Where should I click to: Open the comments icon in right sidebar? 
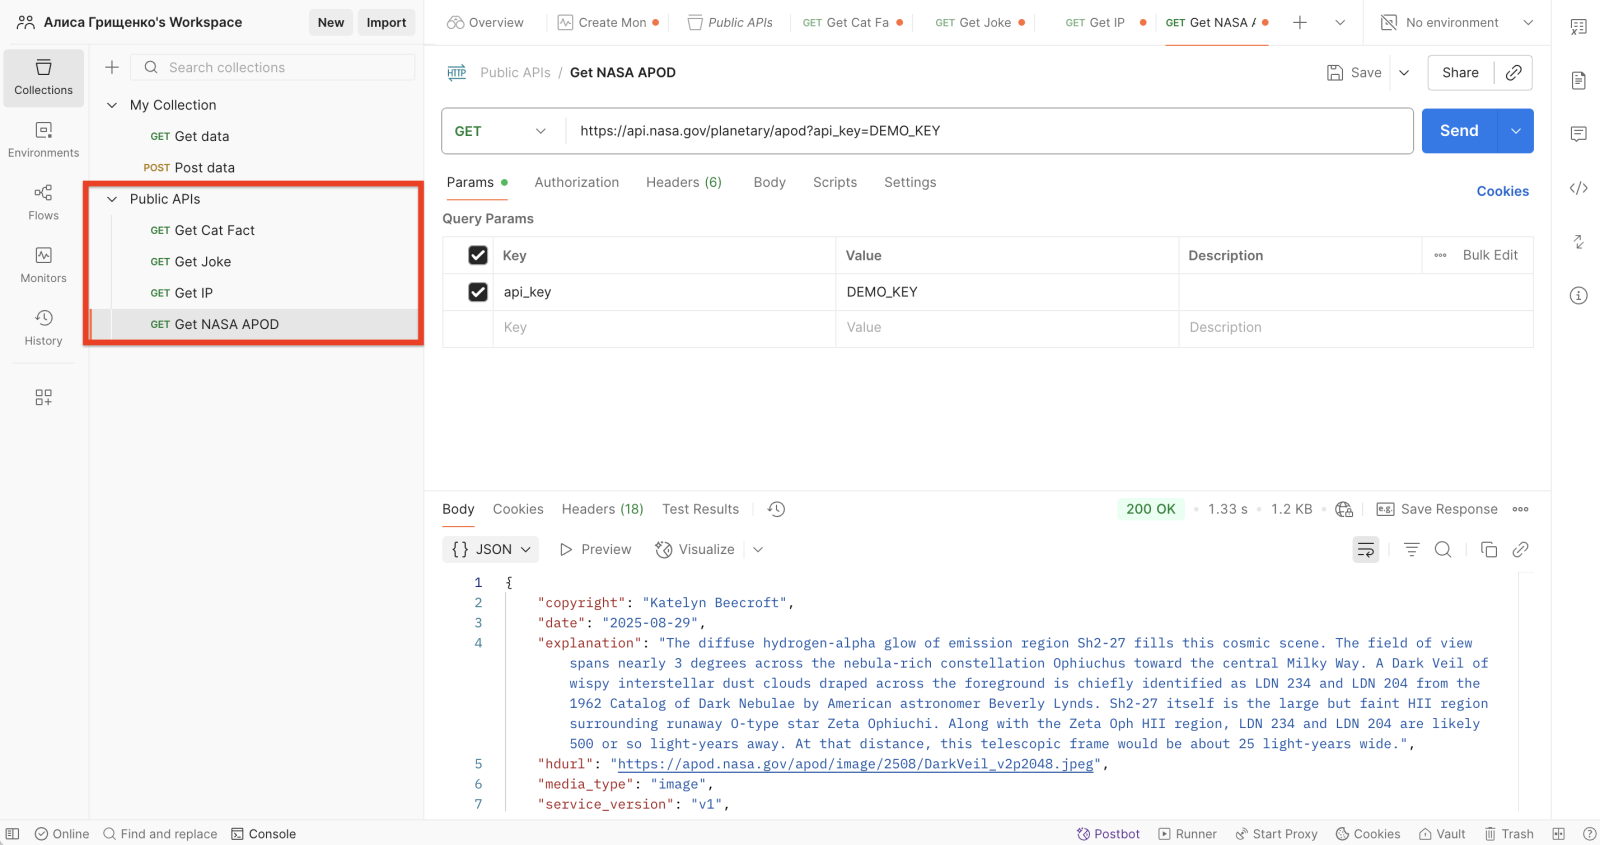click(1579, 134)
